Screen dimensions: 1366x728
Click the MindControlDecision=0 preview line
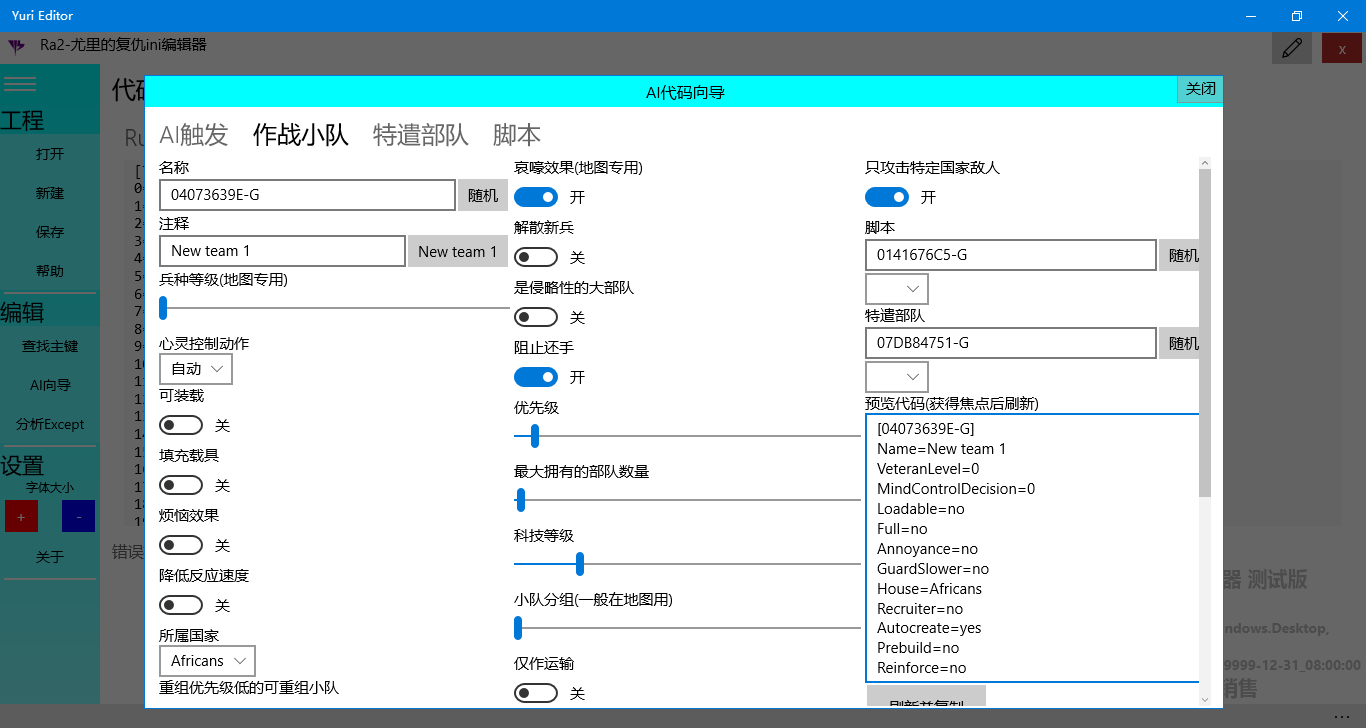[956, 489]
